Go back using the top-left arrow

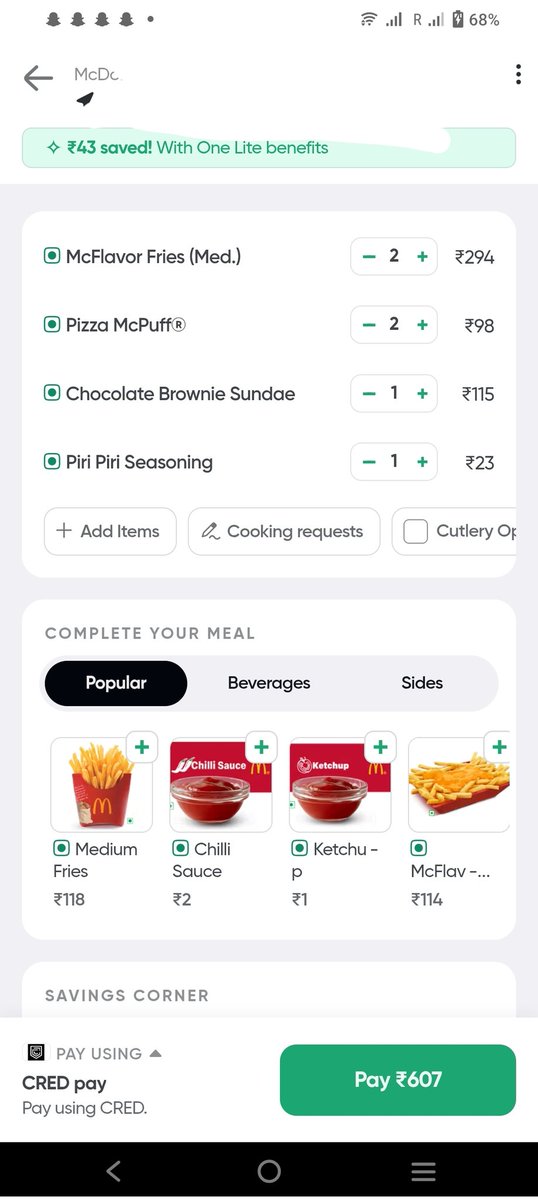tap(38, 78)
